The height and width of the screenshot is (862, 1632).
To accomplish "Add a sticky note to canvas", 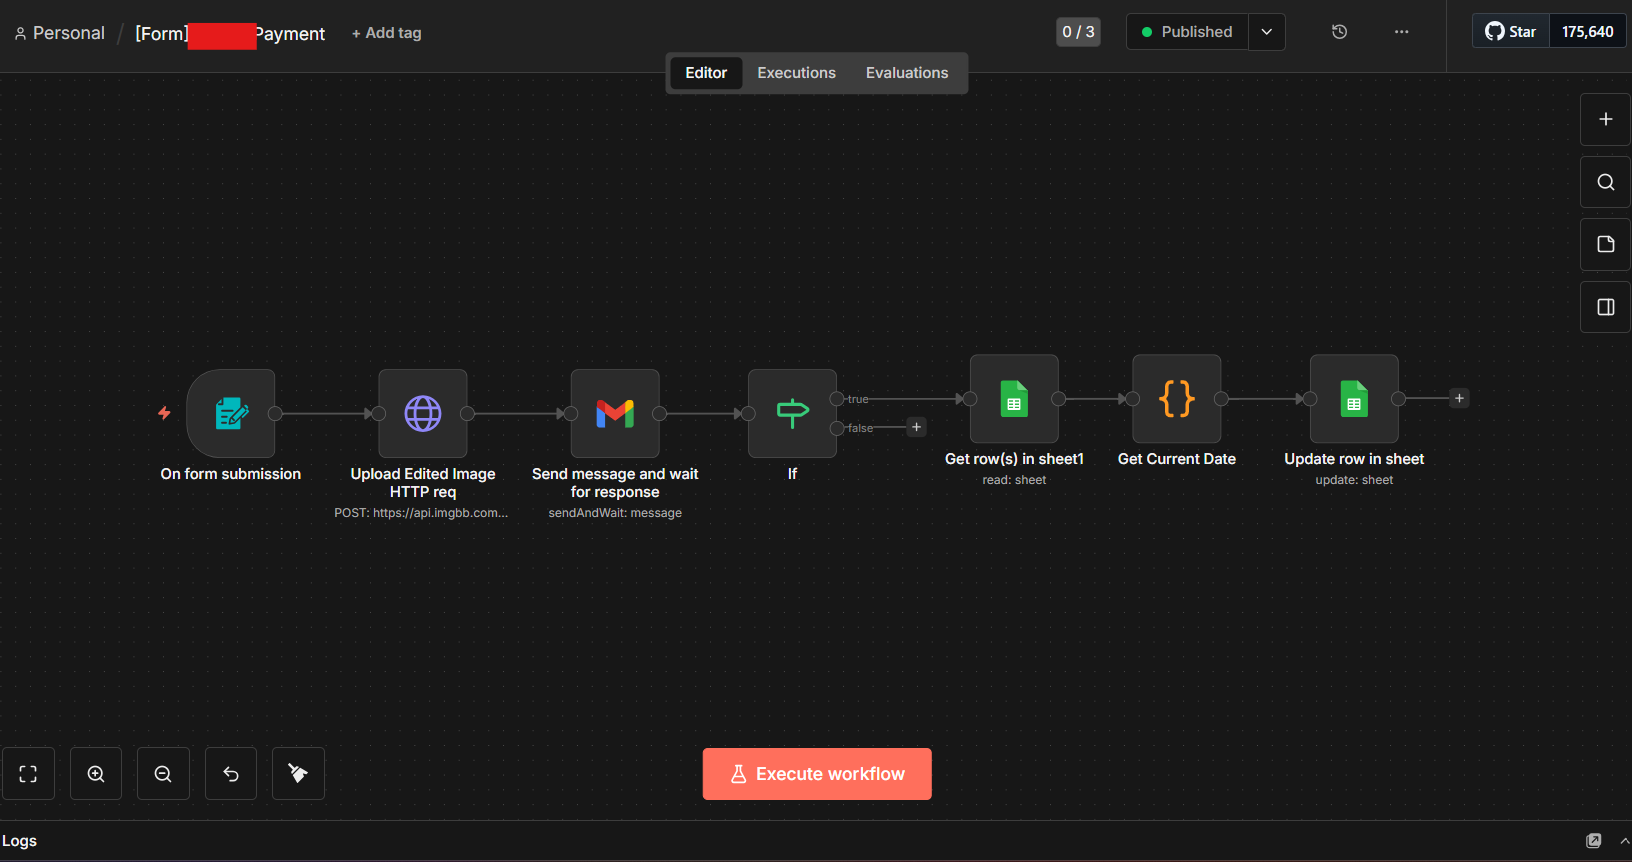I will (1606, 244).
